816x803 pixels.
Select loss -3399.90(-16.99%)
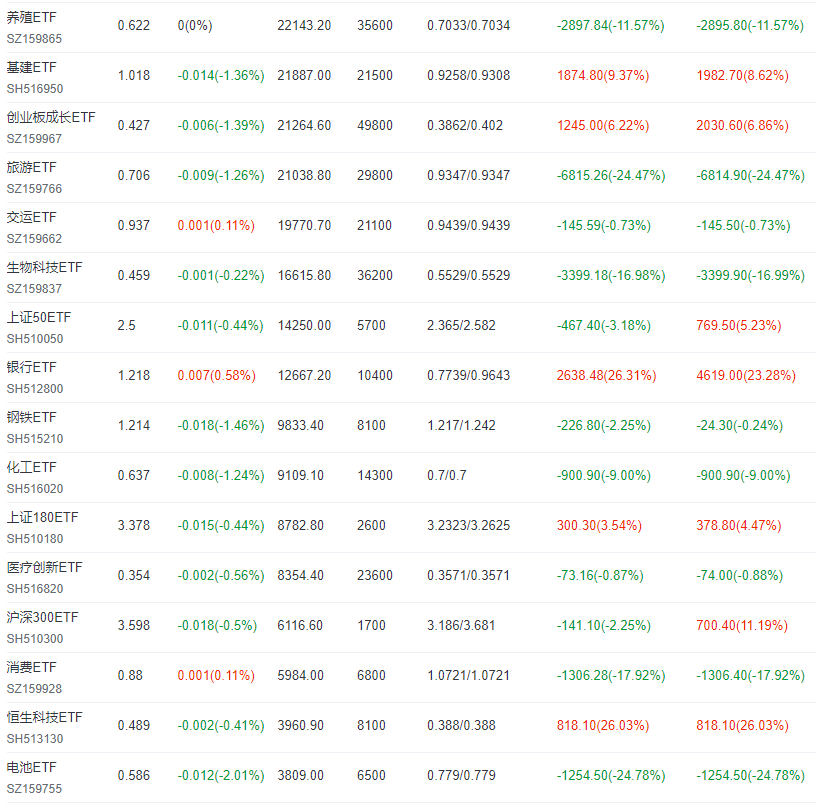pos(750,275)
